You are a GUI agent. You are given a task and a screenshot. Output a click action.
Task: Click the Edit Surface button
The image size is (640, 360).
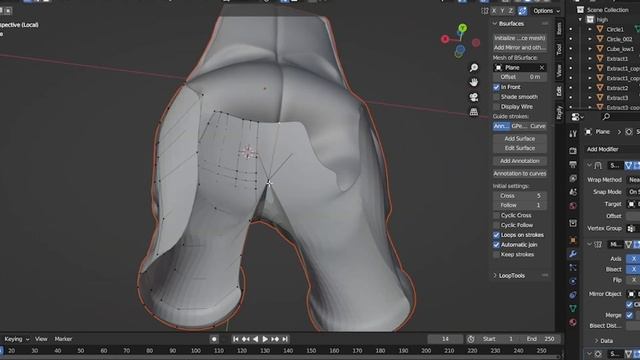point(520,148)
